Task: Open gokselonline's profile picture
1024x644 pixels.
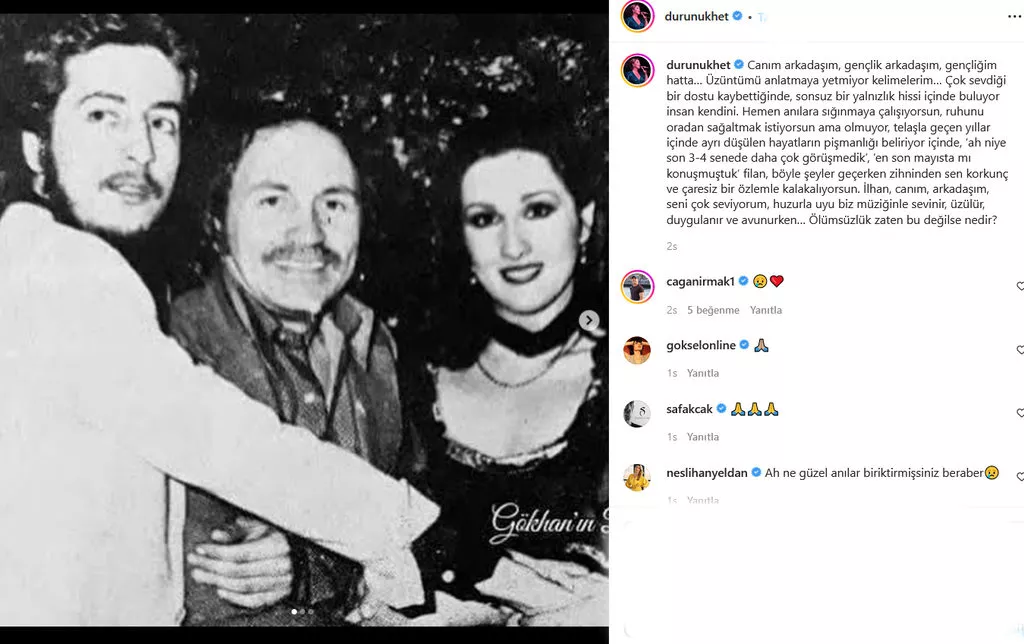Action: coord(637,350)
